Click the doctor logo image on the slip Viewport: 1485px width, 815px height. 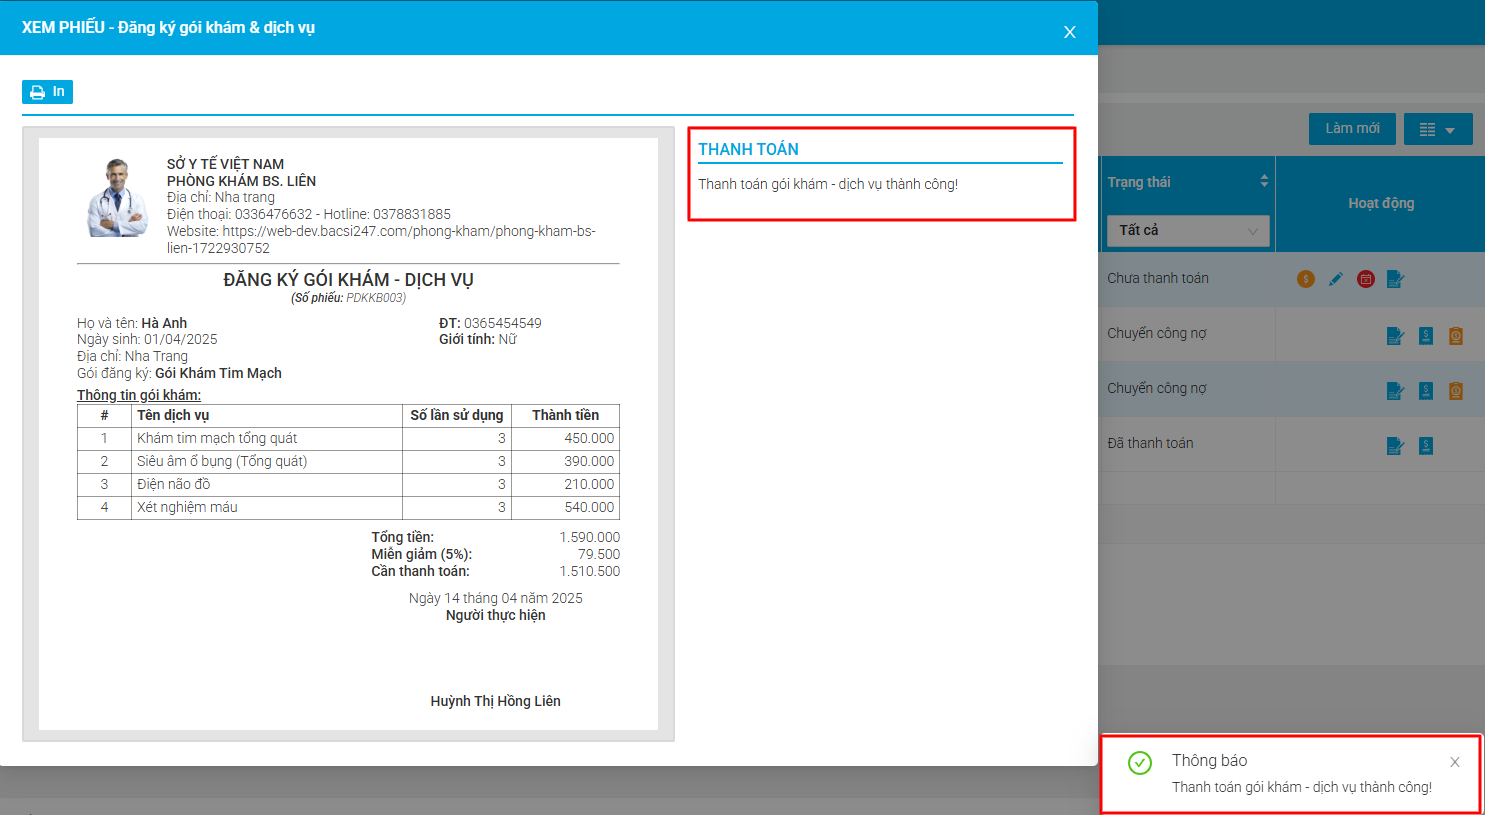click(118, 198)
